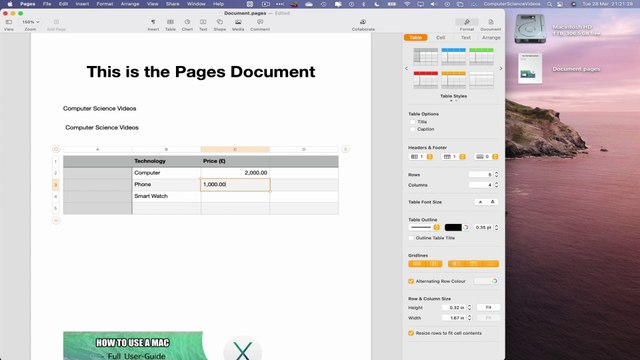Apply the green table style
640x360 pixels.
pyautogui.click(x=481, y=56)
